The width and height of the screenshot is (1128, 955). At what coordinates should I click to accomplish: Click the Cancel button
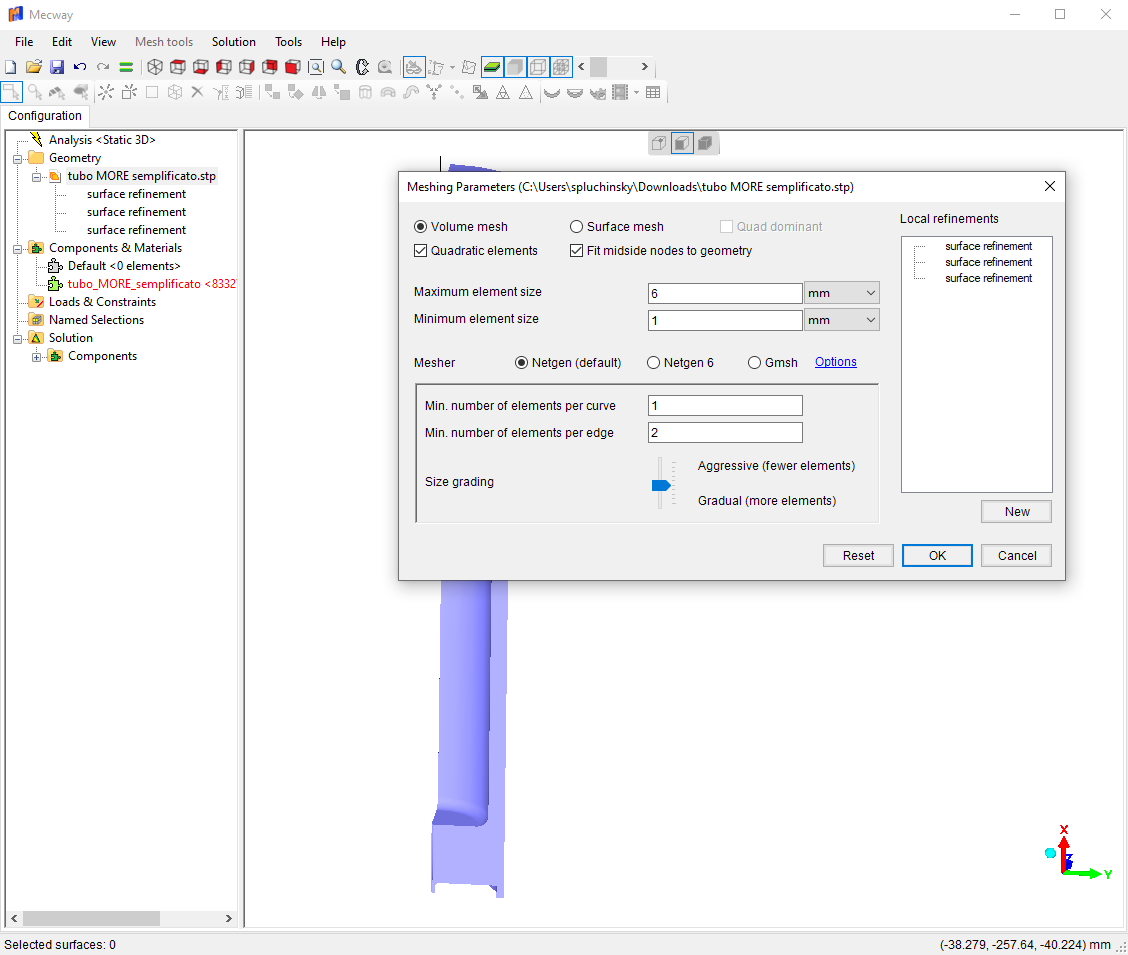1016,555
